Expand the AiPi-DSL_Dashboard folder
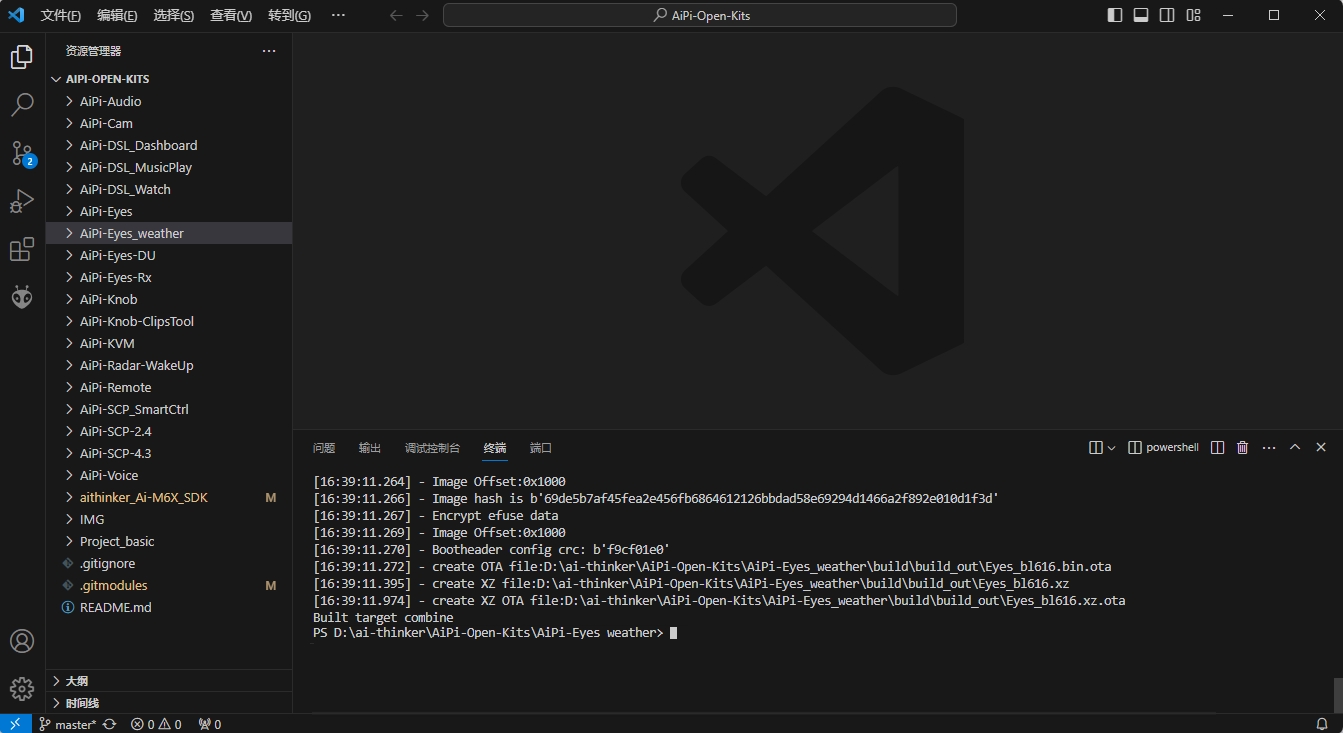Screen dimensions: 1343x733 pyautogui.click(x=169, y=145)
